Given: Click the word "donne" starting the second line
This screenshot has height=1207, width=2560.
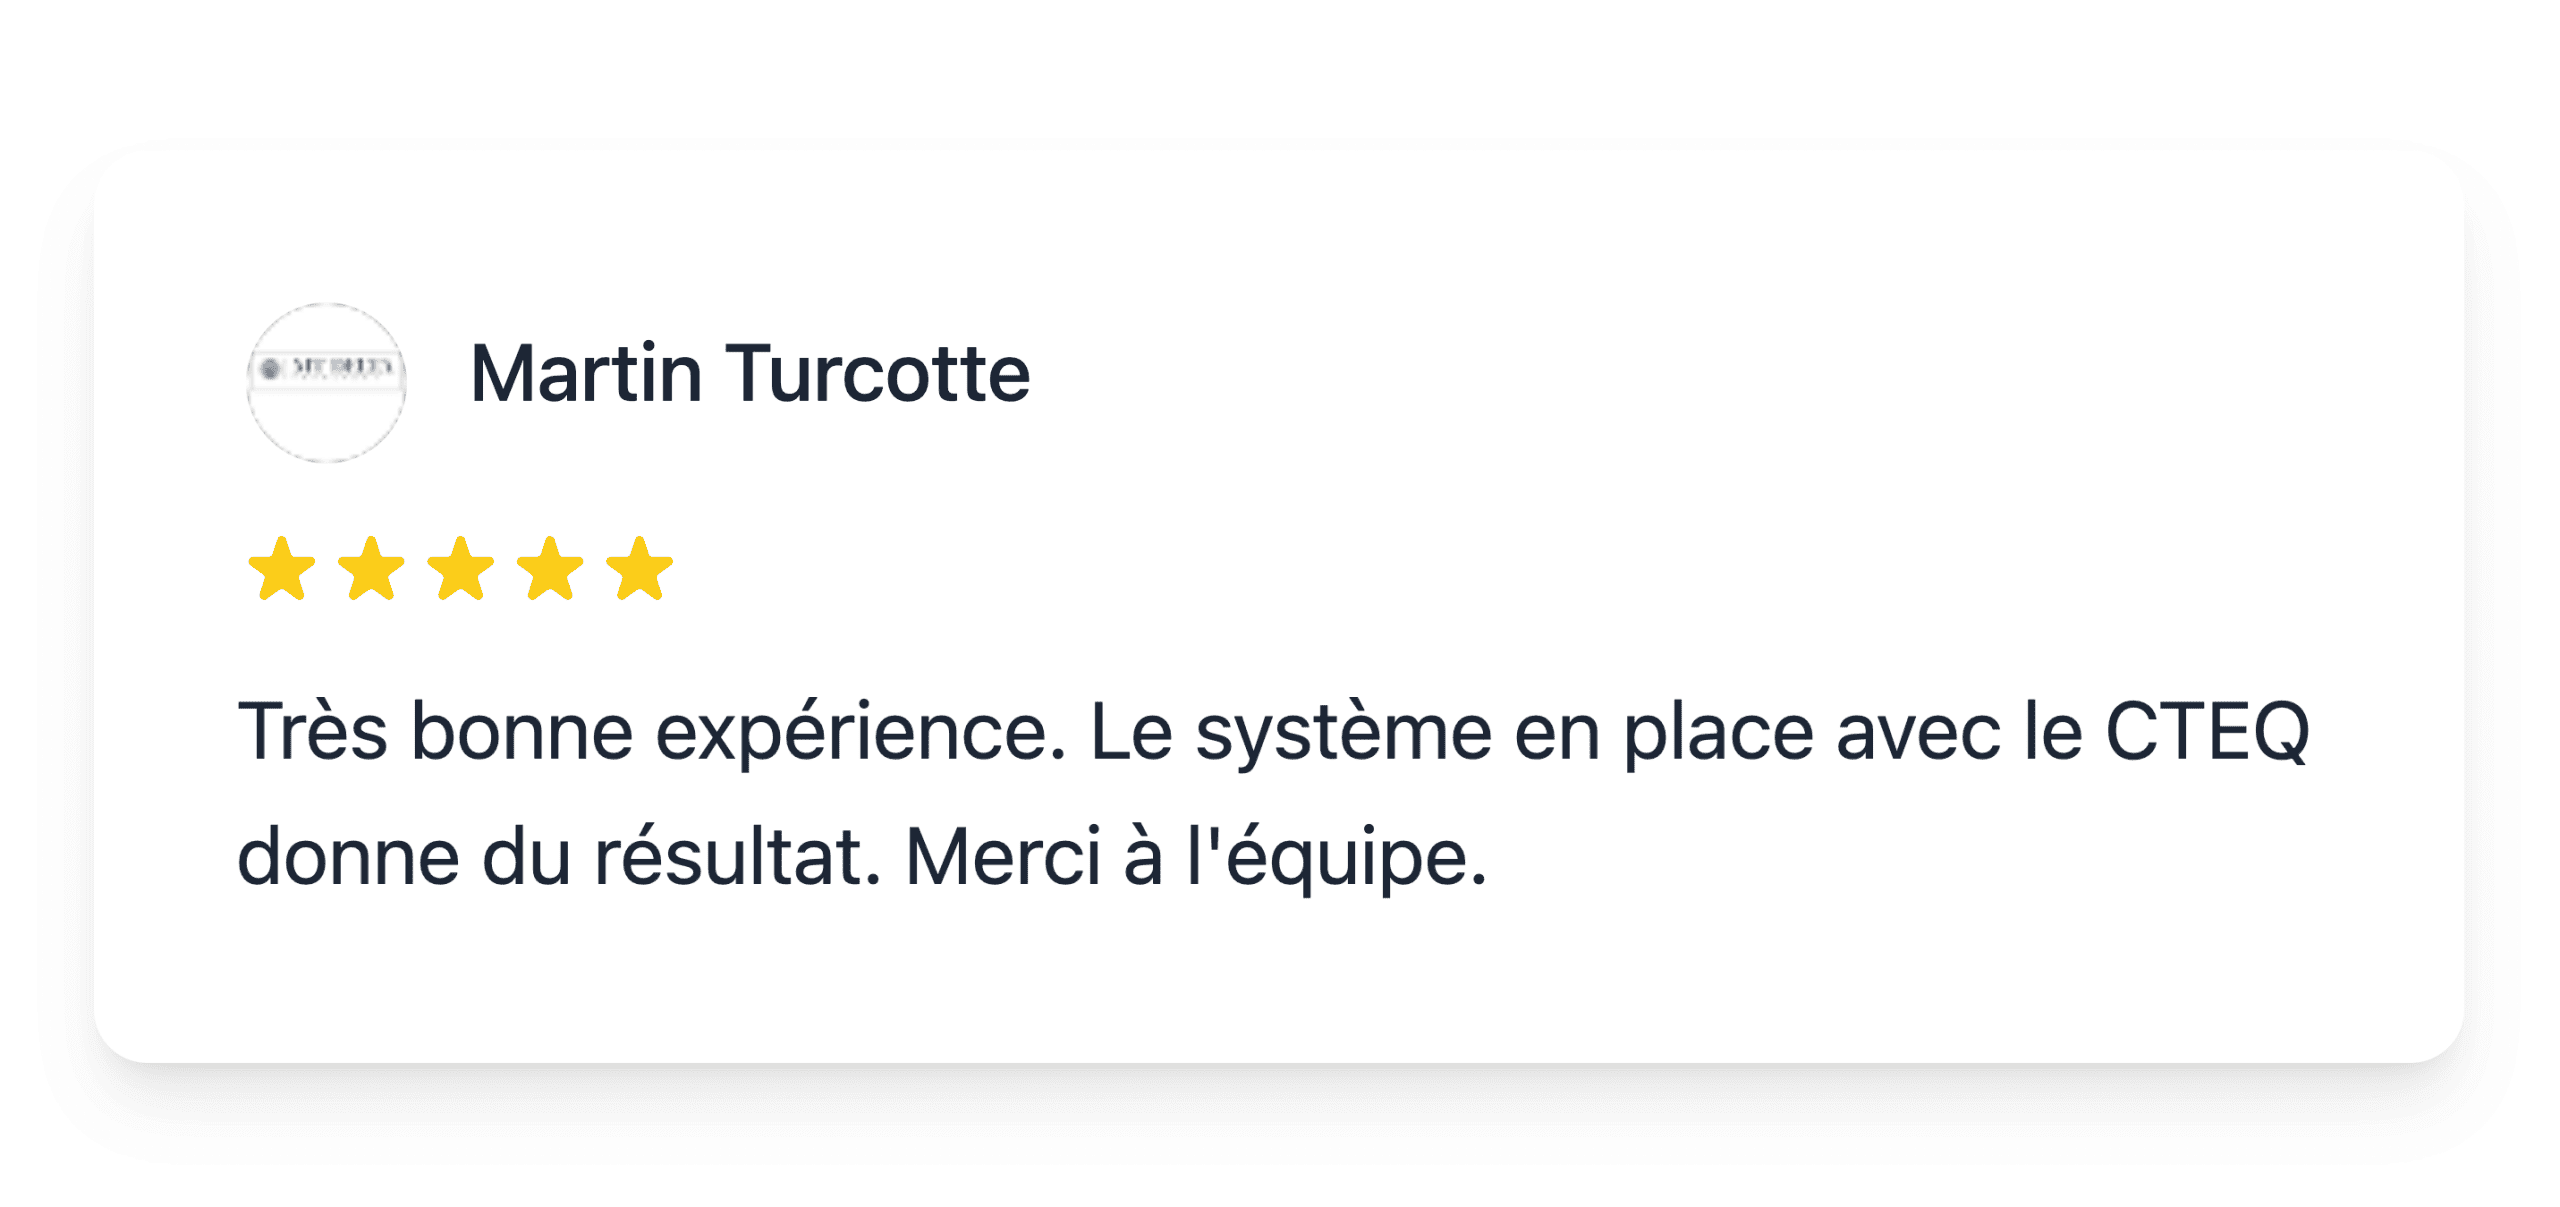Looking at the screenshot, I should pos(348,857).
